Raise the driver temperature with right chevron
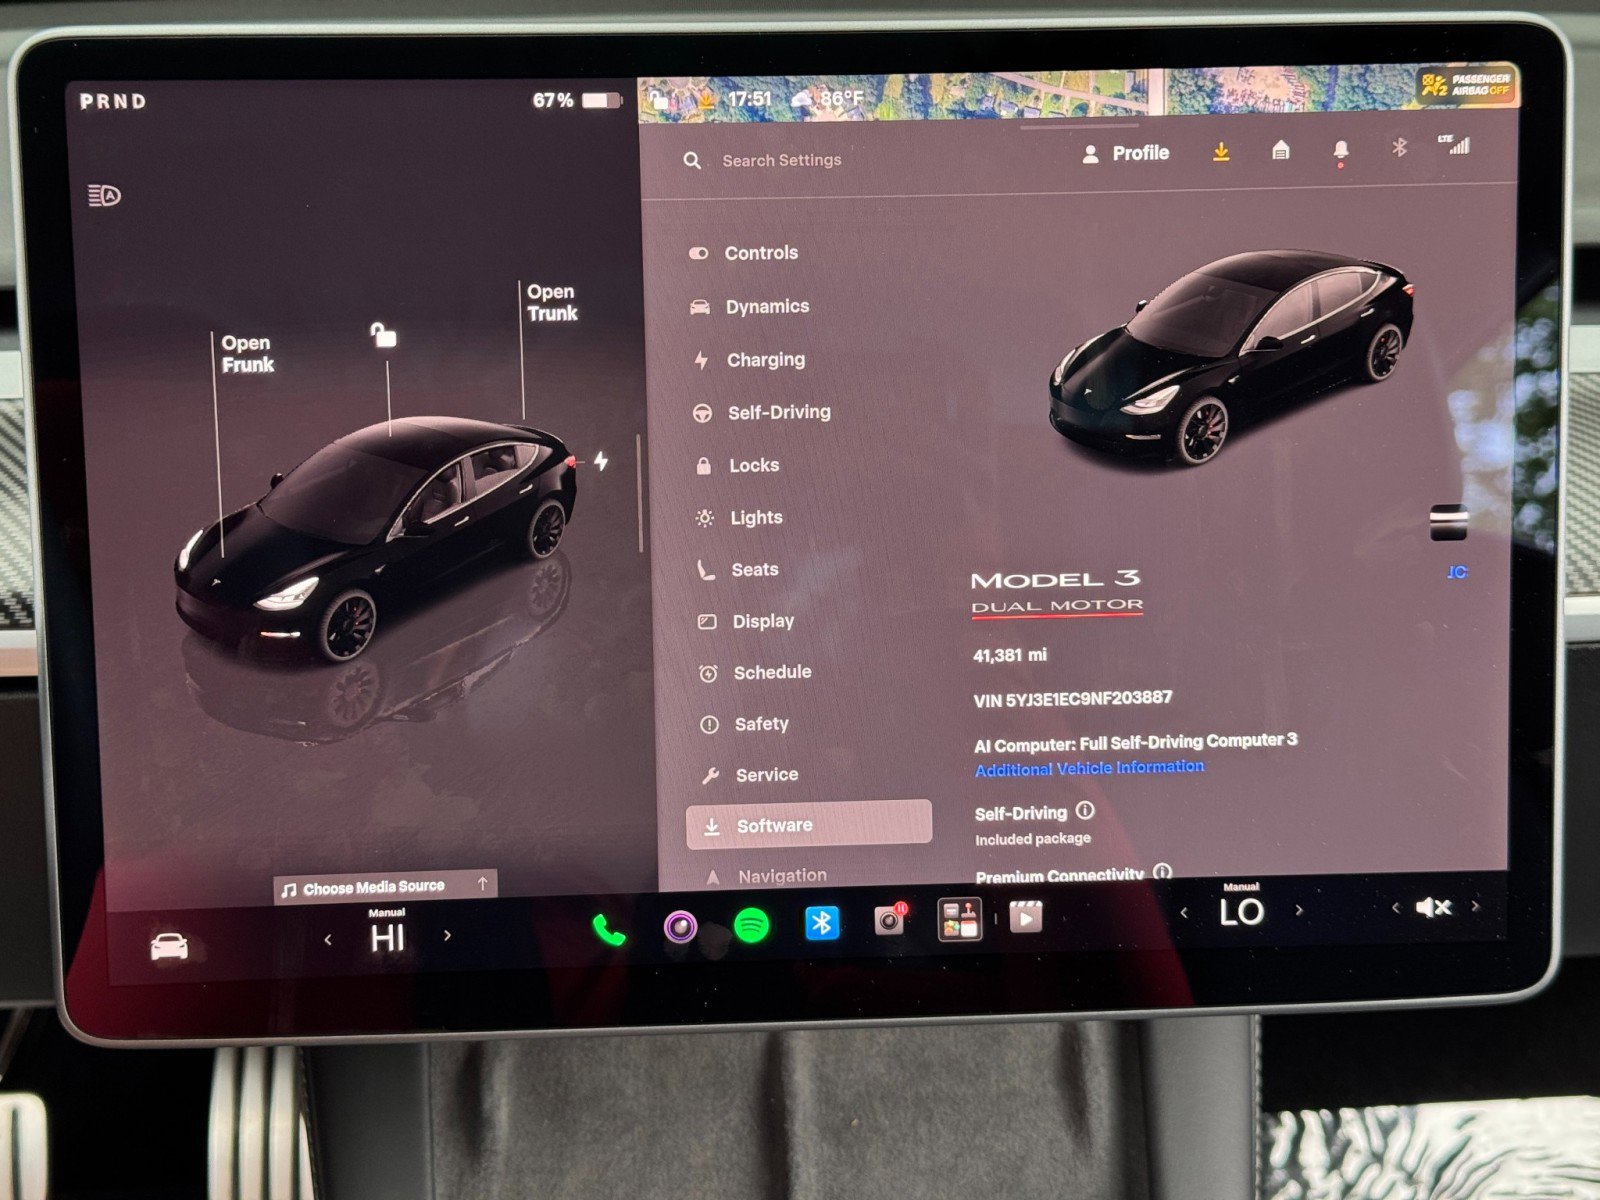 point(447,936)
